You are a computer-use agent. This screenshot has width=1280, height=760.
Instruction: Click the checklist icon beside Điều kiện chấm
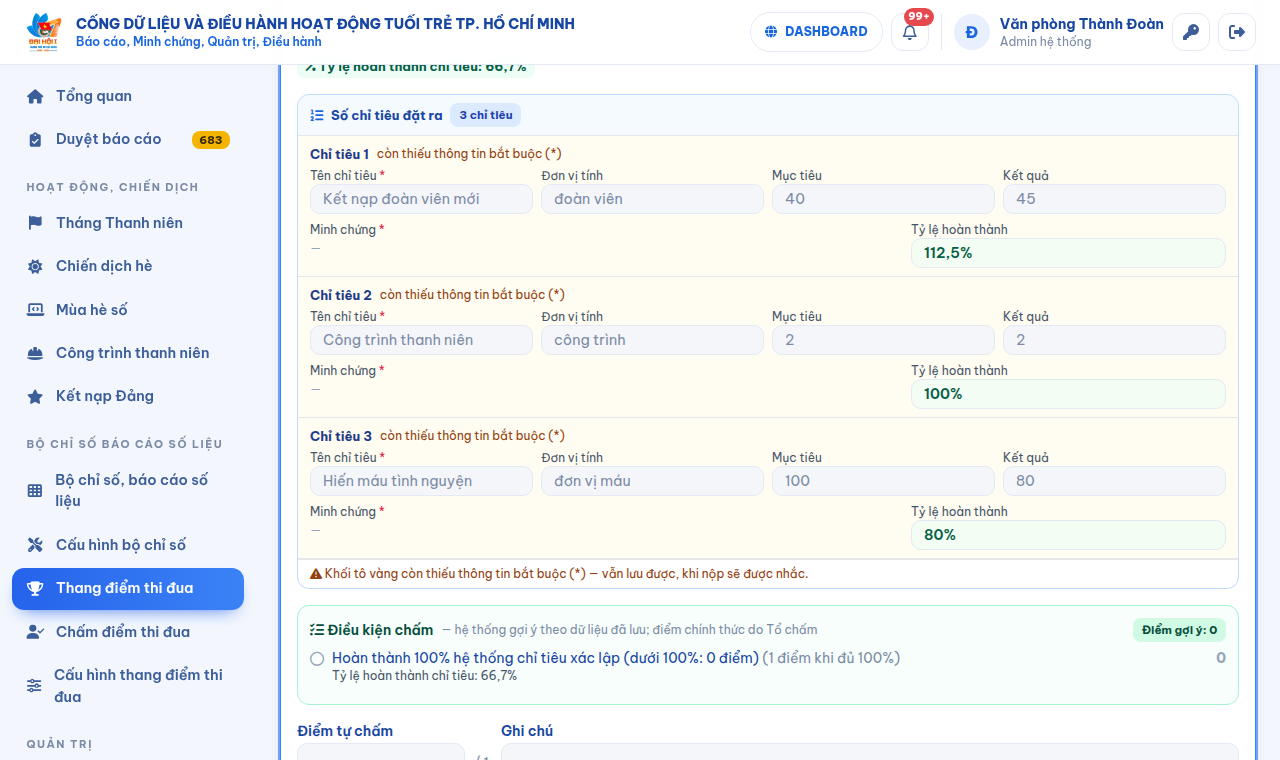point(317,630)
